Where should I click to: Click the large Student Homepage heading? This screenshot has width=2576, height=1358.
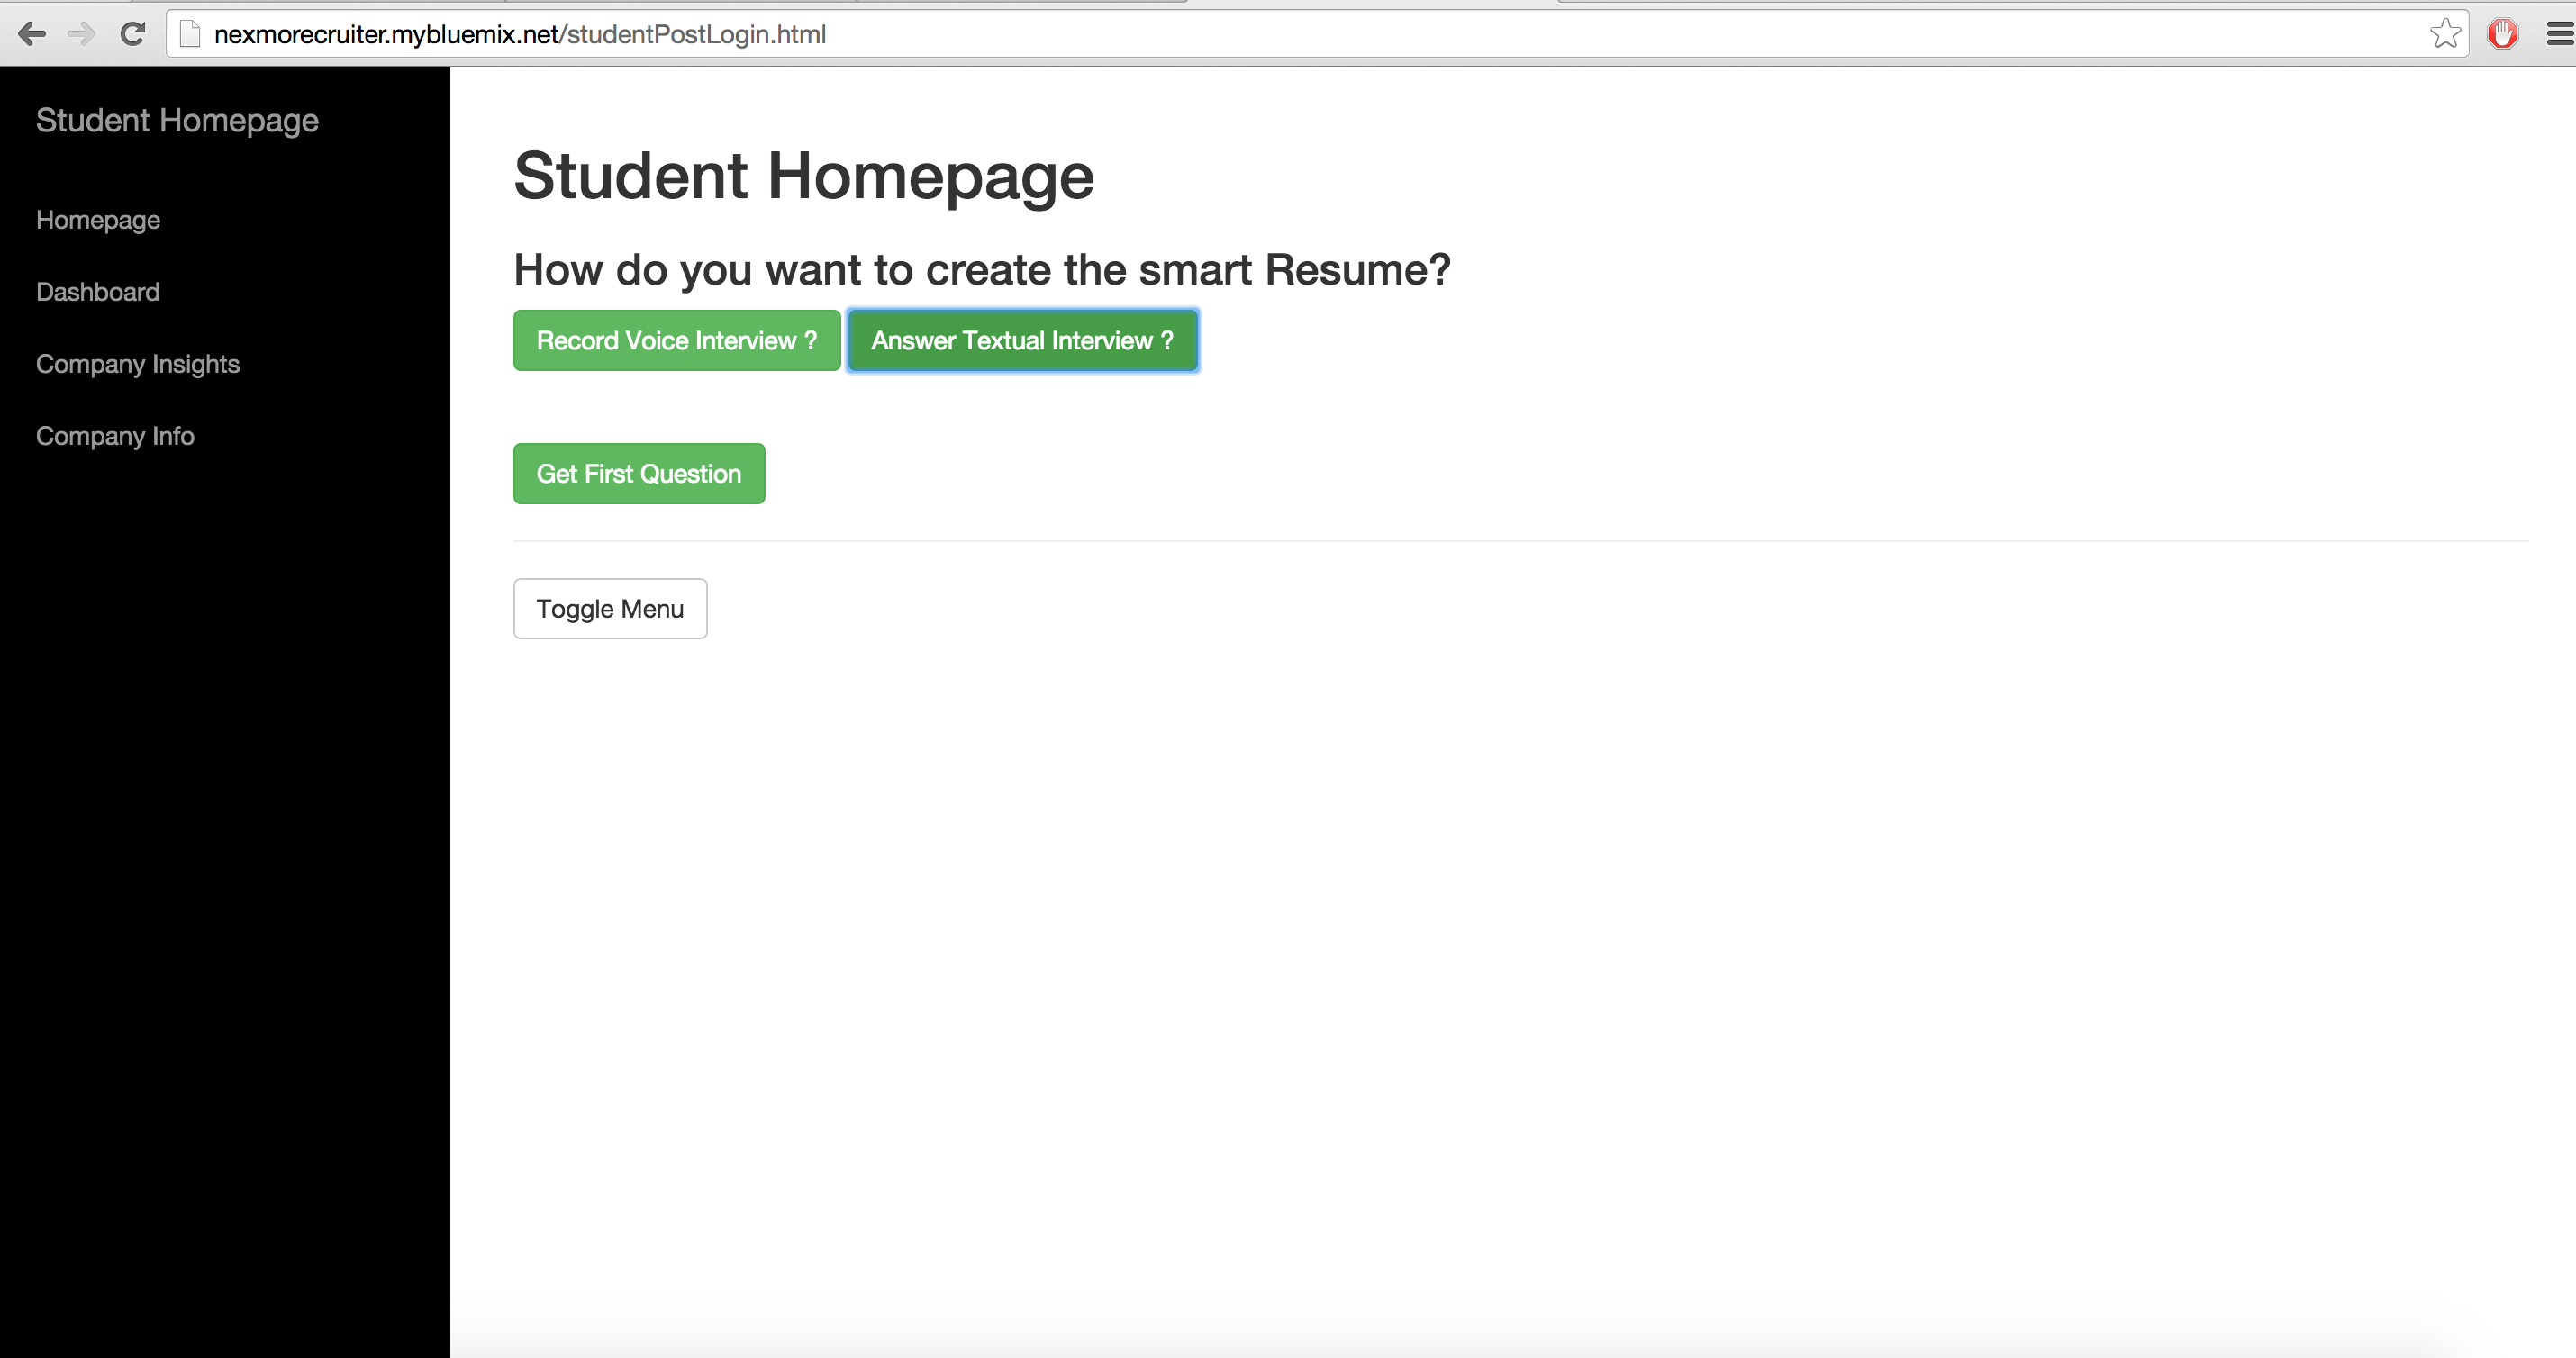point(803,176)
